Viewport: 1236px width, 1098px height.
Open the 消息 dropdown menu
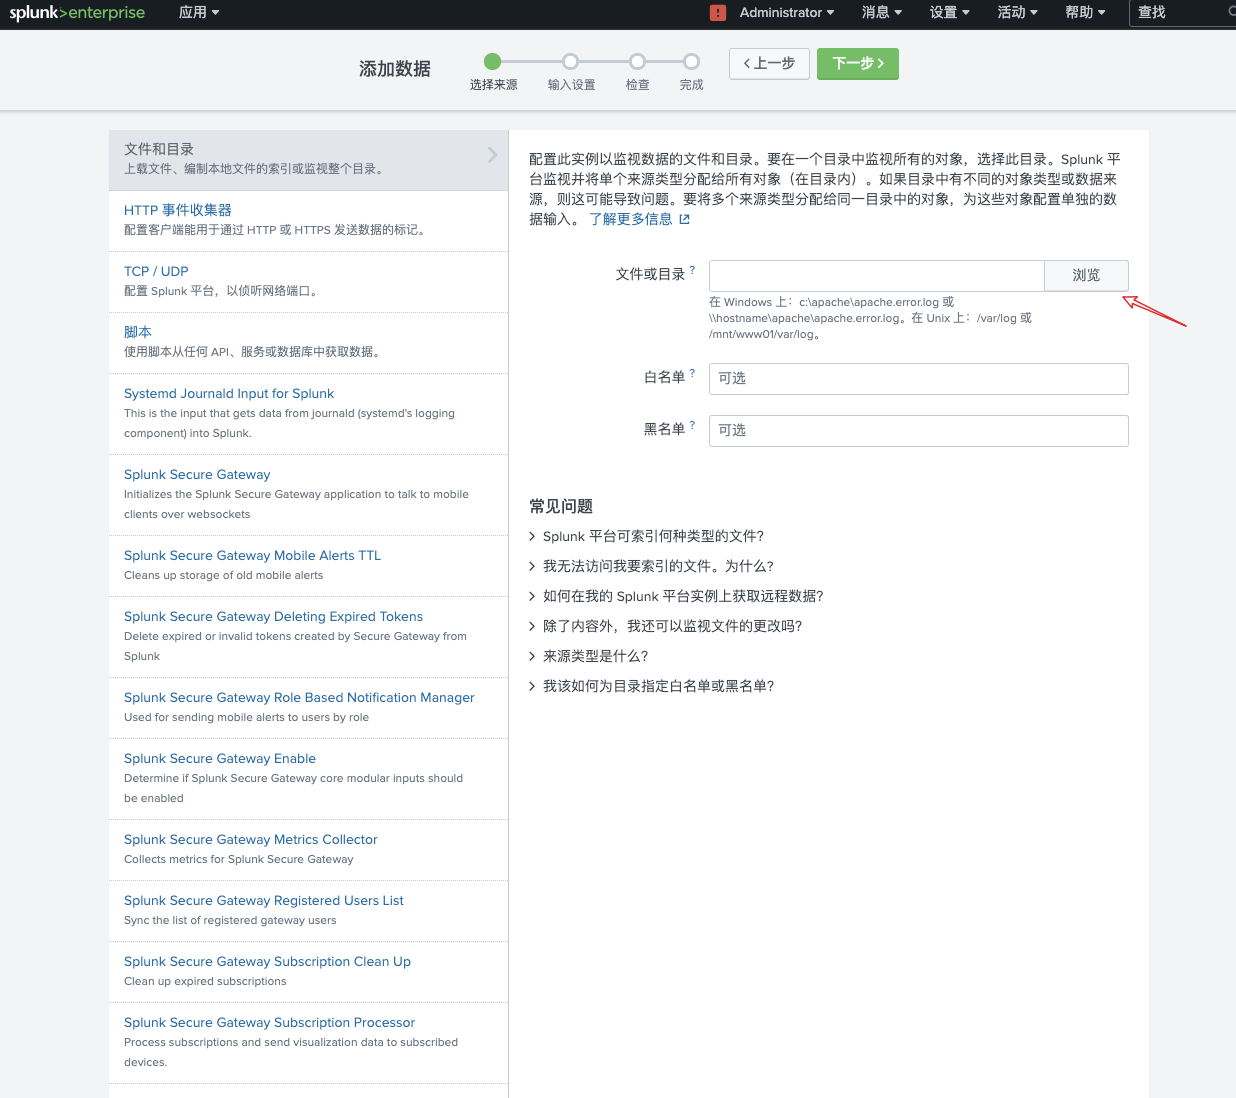[882, 13]
